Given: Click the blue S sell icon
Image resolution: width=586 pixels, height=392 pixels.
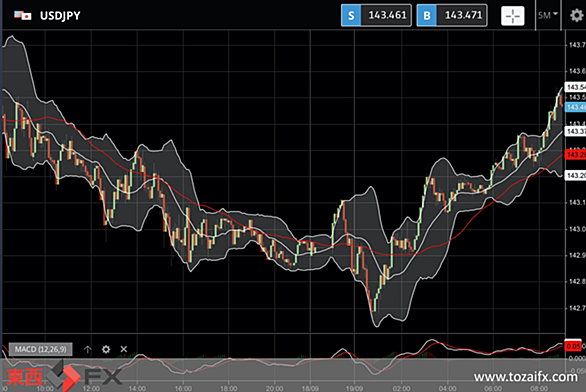Looking at the screenshot, I should coord(351,16).
